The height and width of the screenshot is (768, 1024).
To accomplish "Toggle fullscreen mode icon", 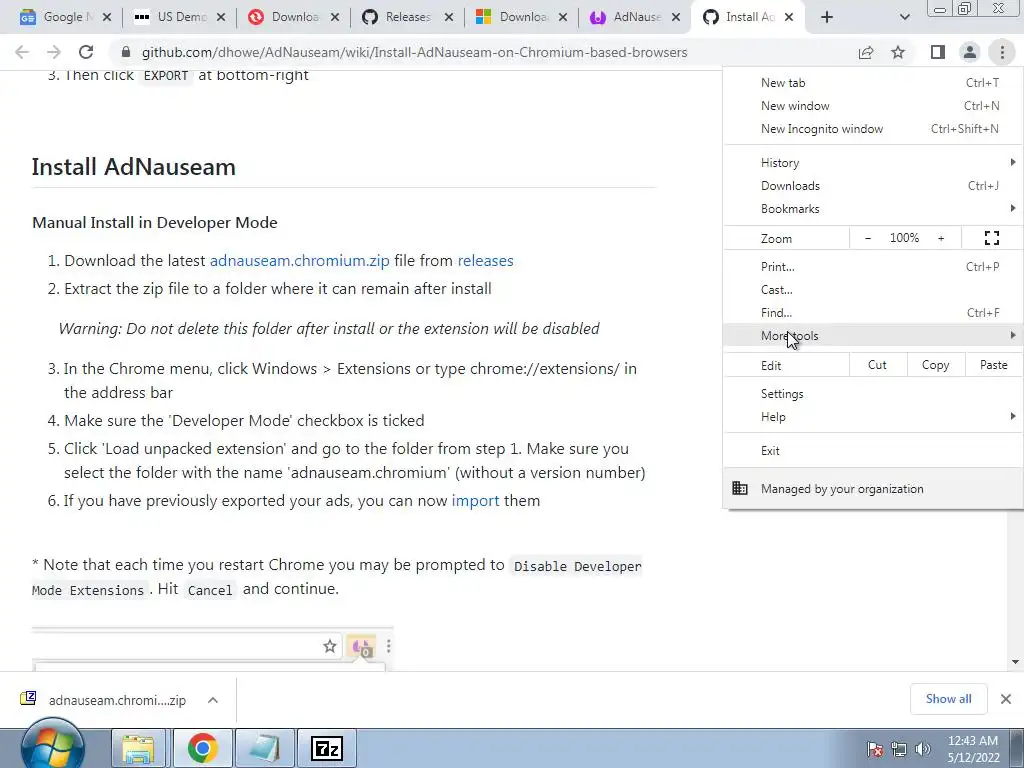I will click(x=991, y=238).
